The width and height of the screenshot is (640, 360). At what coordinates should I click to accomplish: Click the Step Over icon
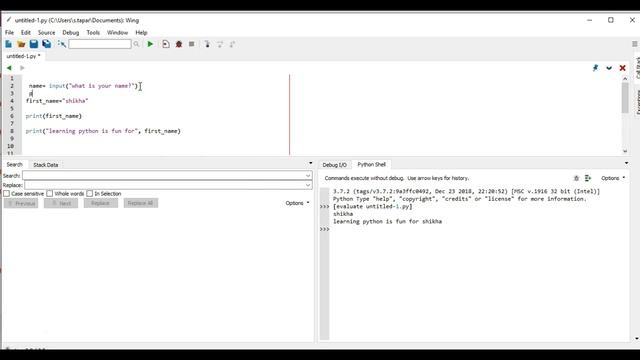[220, 44]
